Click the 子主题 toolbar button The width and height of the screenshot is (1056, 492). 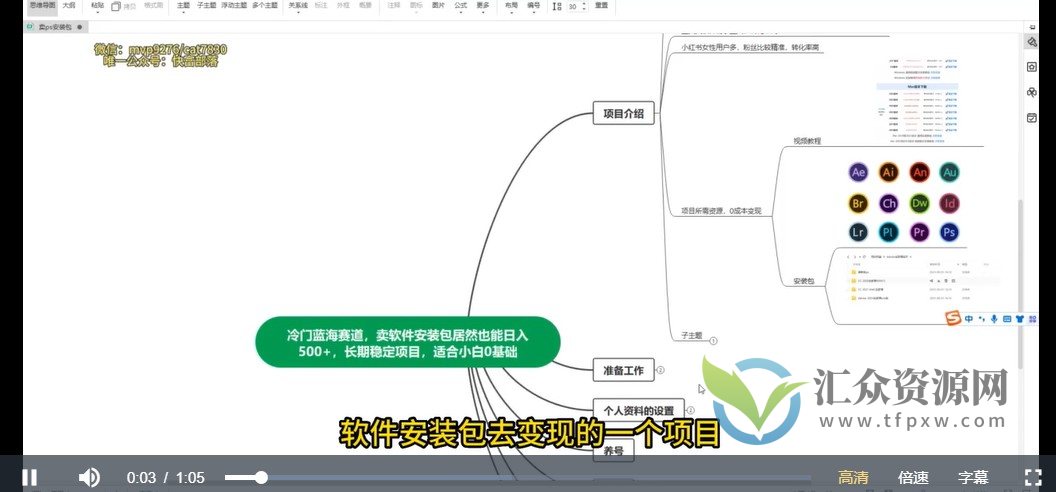(x=206, y=5)
